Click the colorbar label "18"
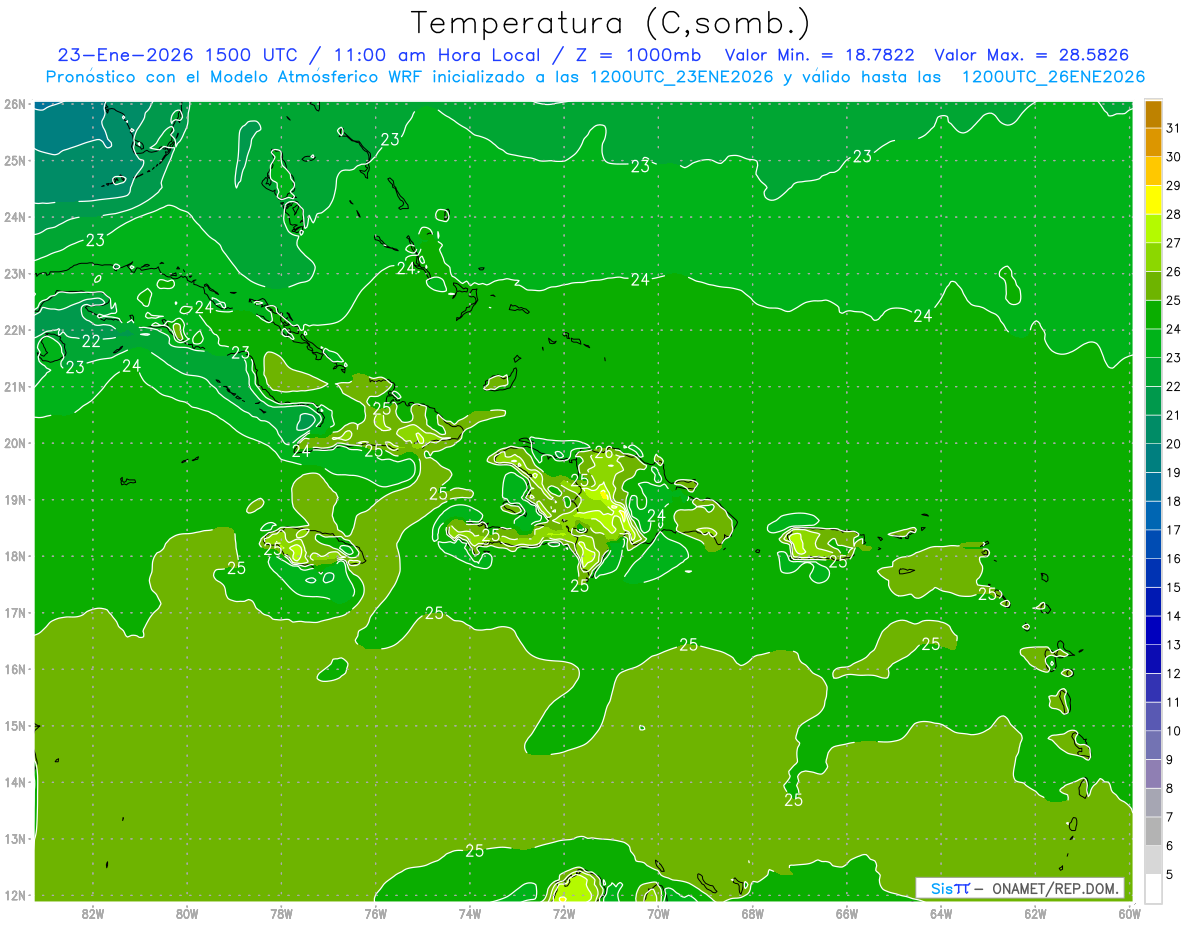This screenshot has height=927, width=1200. pyautogui.click(x=1173, y=501)
